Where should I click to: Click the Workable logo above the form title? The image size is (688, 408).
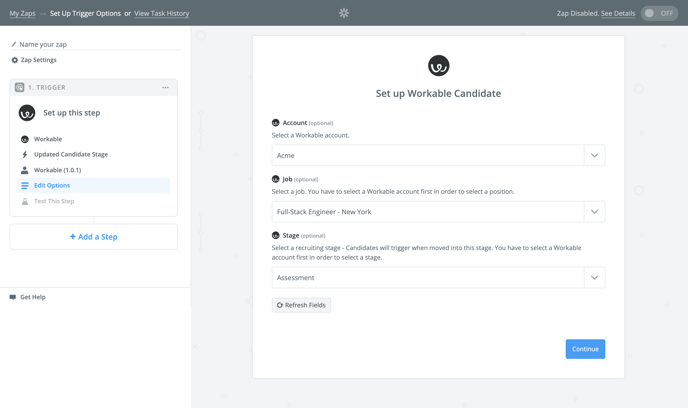tap(438, 66)
